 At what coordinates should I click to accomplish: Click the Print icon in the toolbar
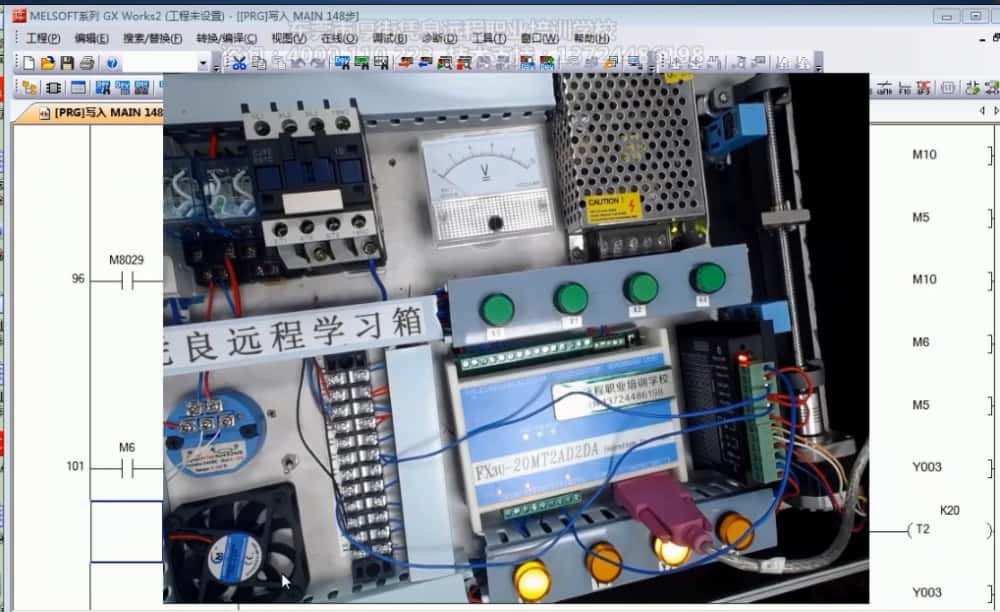point(86,63)
